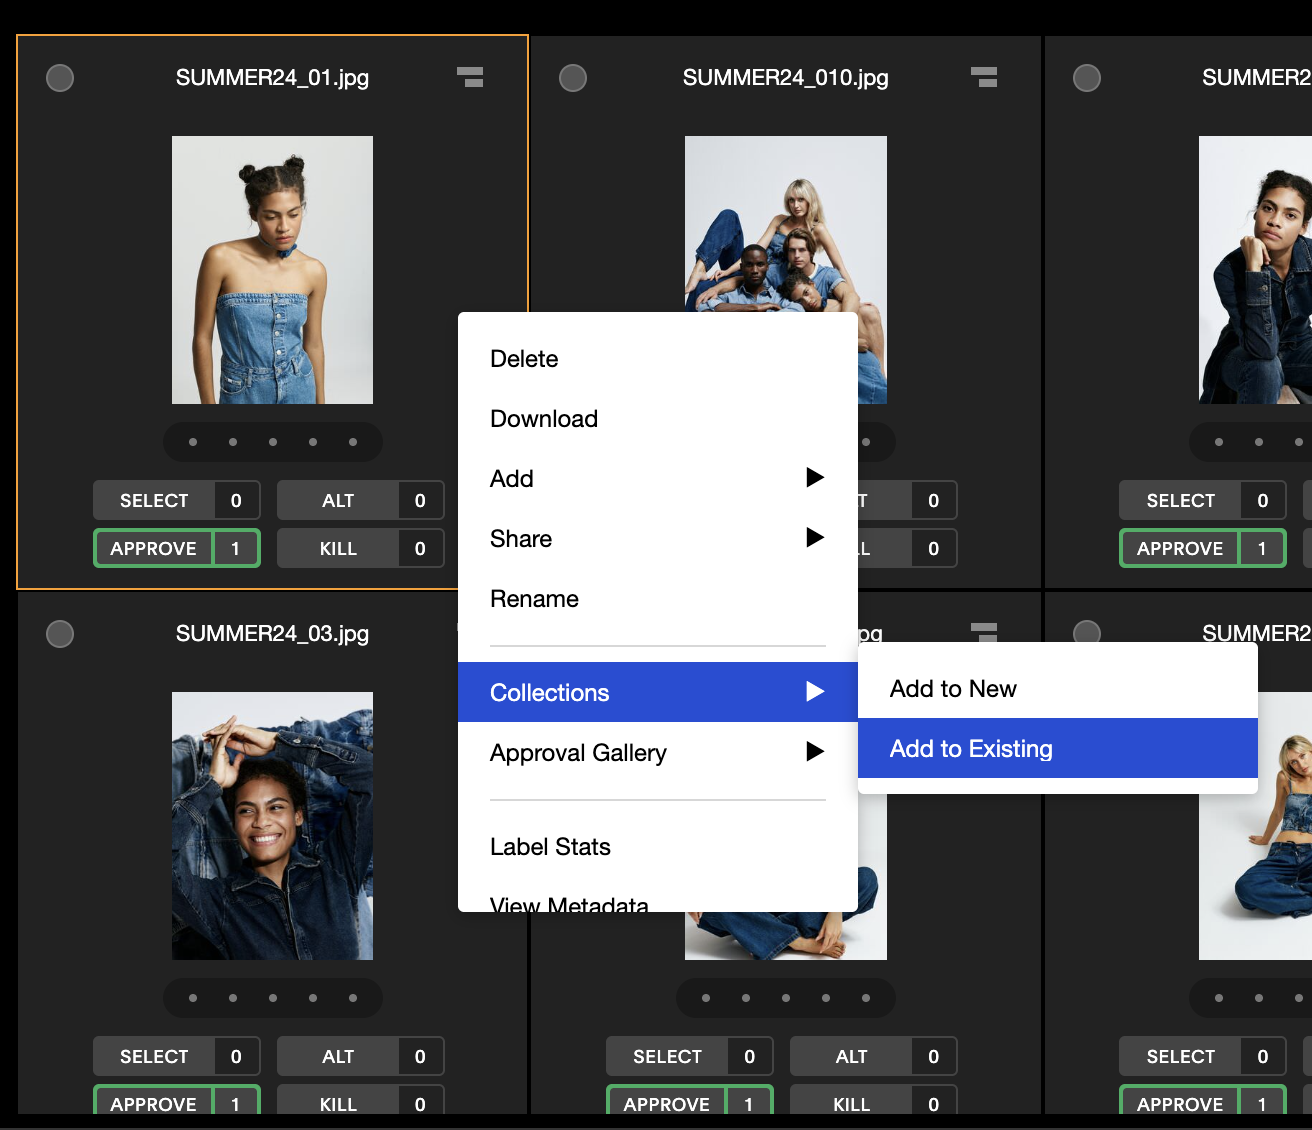This screenshot has width=1312, height=1130.
Task: Choose Delete from the context menu
Action: point(658,359)
